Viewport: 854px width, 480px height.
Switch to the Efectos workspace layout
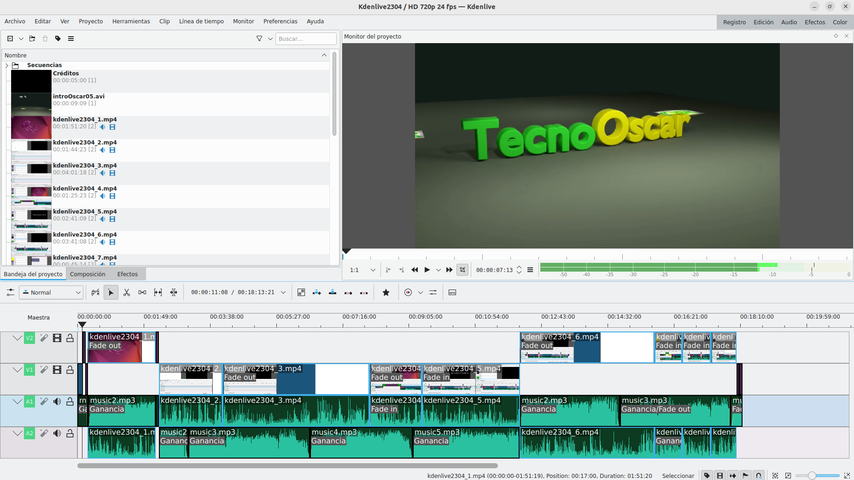coord(815,21)
